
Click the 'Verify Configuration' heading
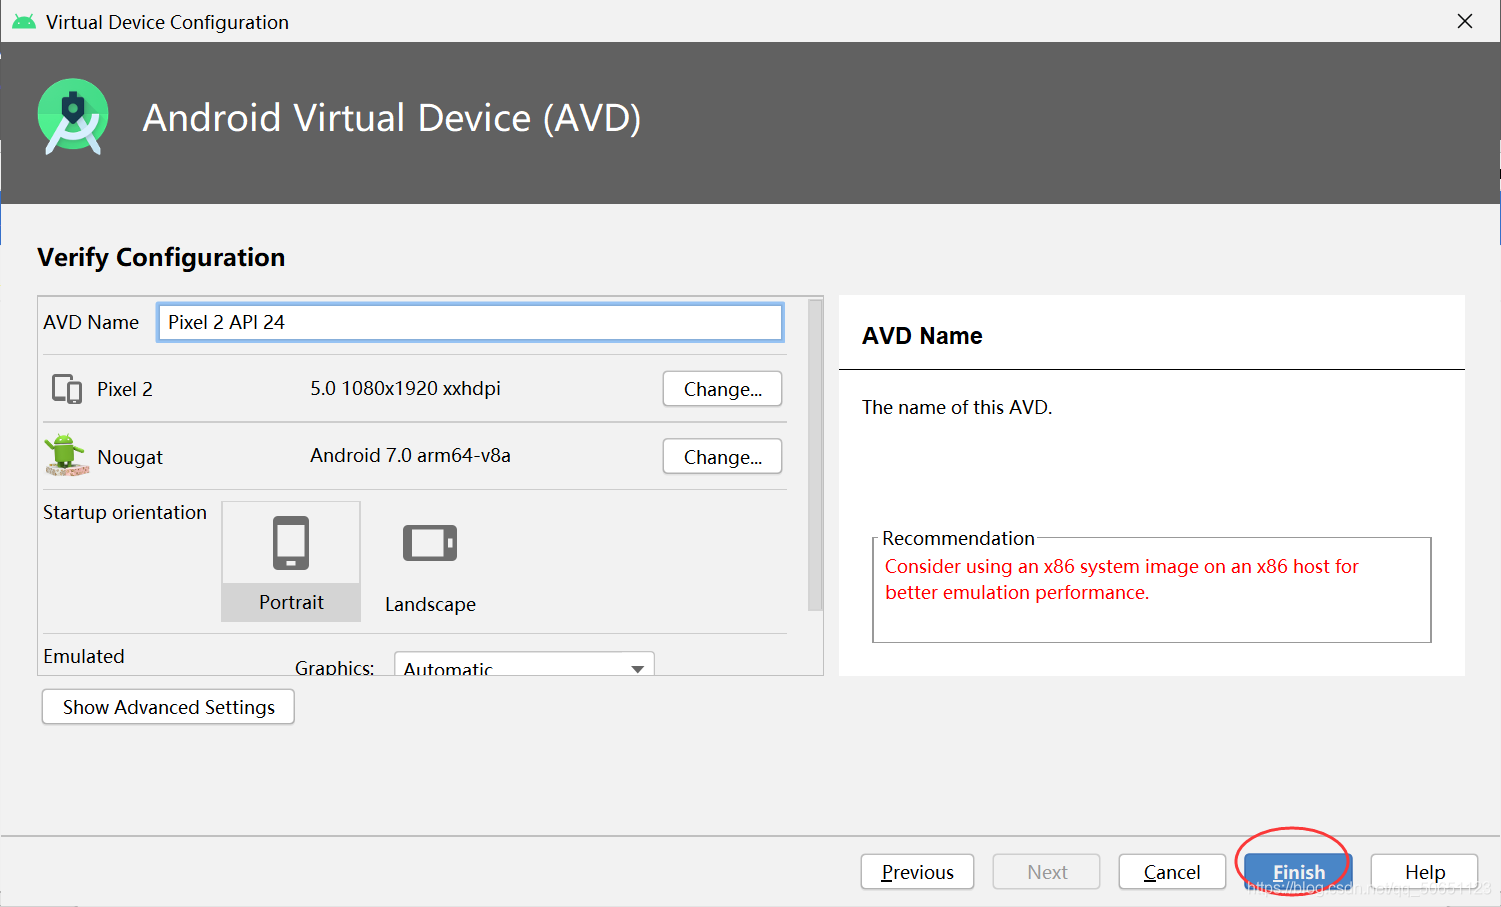(x=161, y=257)
